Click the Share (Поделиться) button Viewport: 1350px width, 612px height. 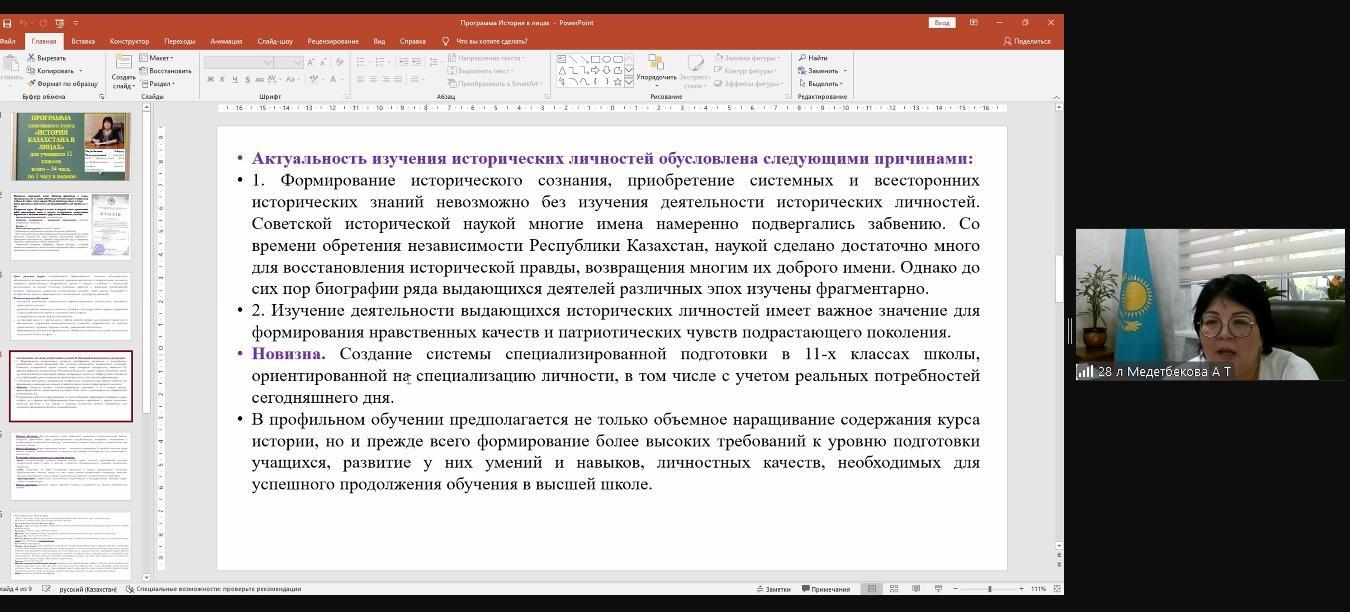pos(1027,41)
